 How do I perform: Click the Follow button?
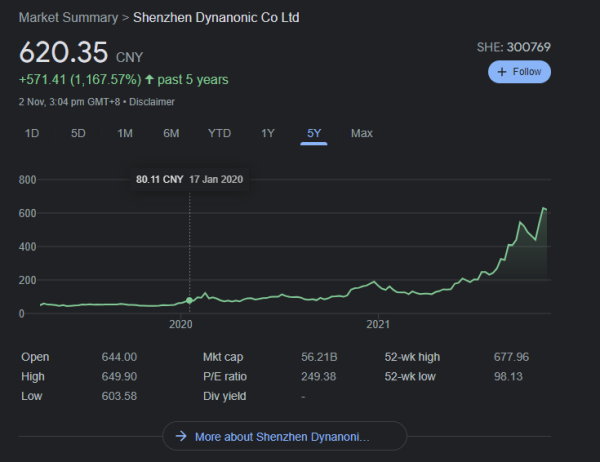(x=519, y=72)
